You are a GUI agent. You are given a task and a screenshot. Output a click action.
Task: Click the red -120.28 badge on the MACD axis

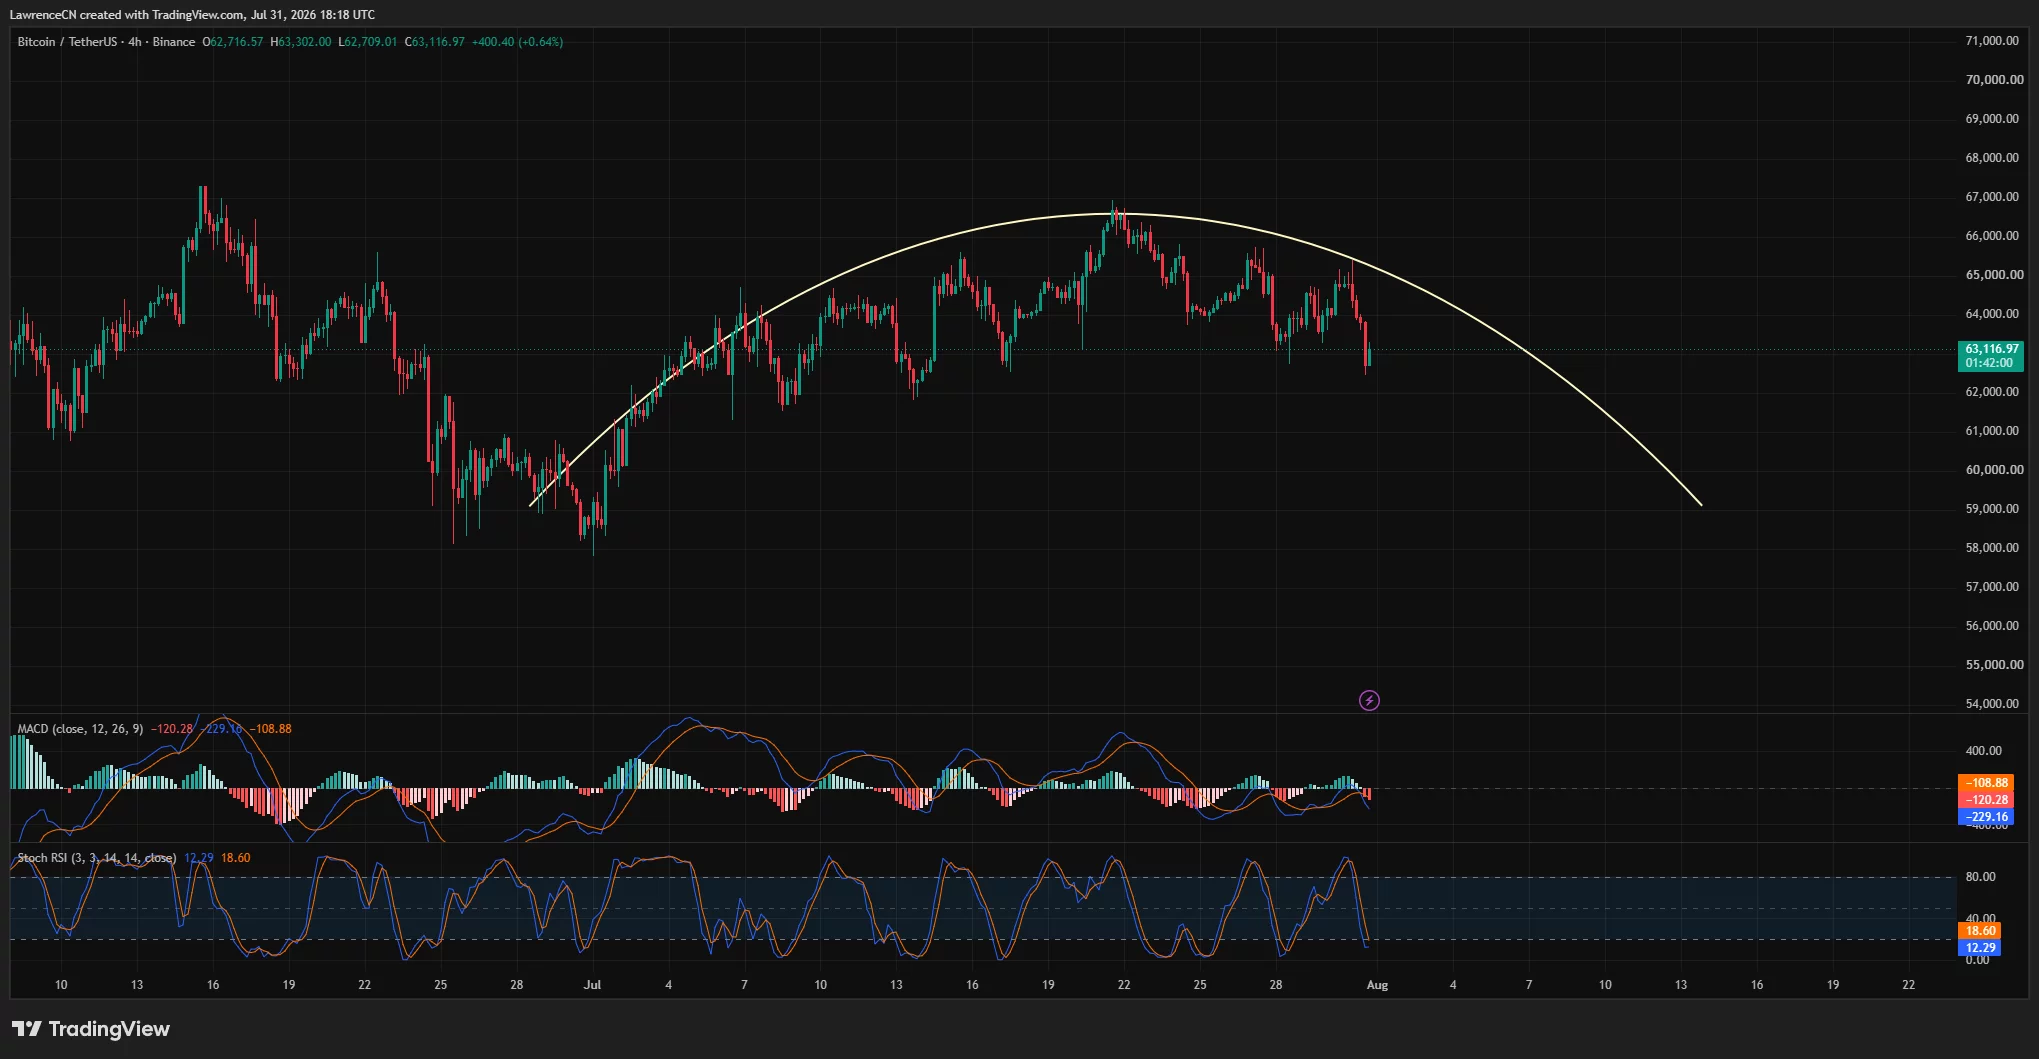tap(1985, 800)
